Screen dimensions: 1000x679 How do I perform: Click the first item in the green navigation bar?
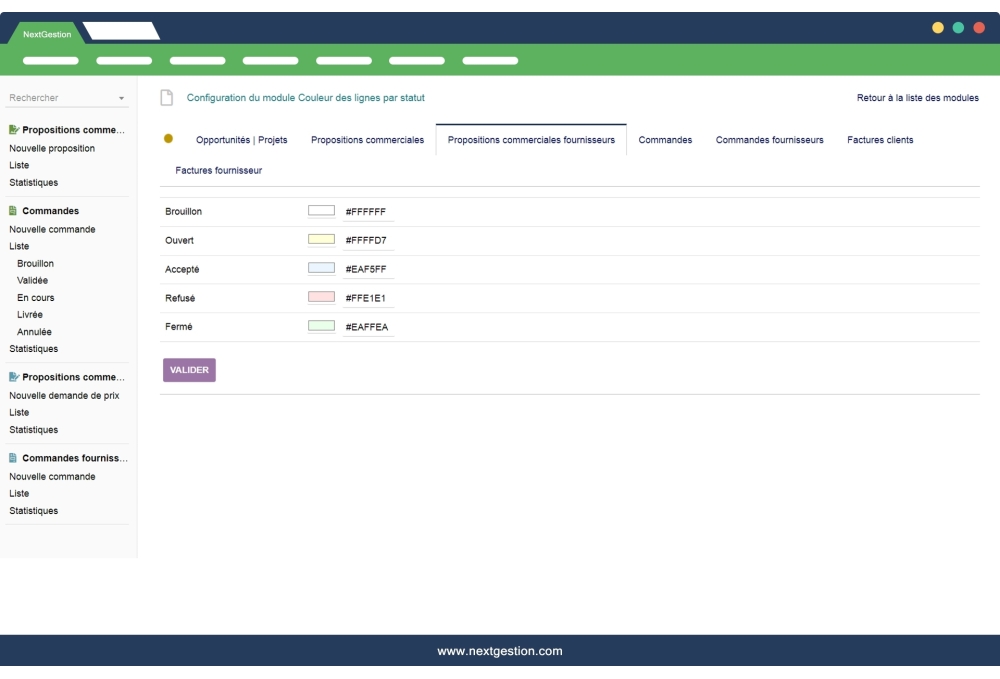click(50, 60)
